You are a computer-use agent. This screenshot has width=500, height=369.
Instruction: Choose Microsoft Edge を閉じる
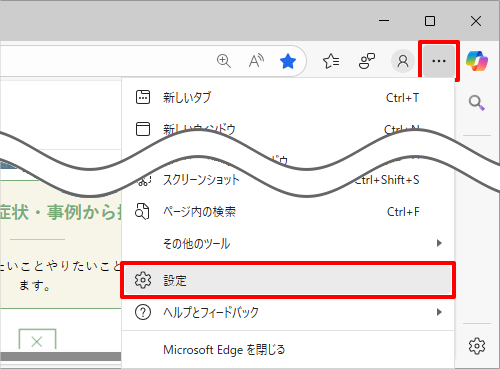coord(288,350)
